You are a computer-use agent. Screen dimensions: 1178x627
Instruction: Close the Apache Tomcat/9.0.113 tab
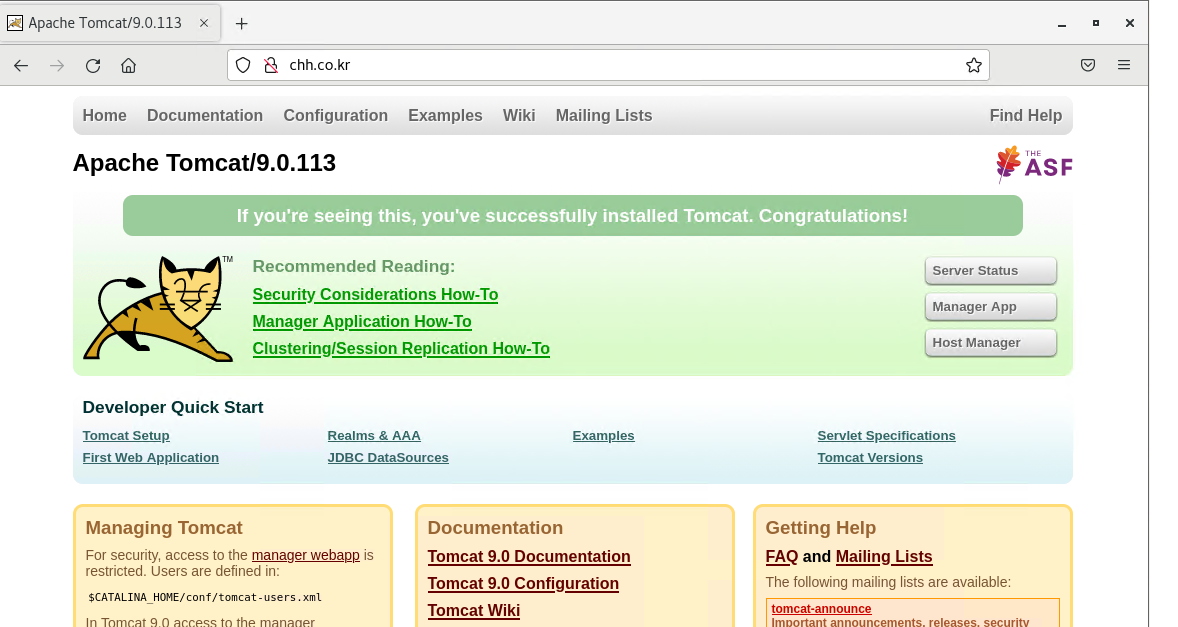(x=204, y=23)
